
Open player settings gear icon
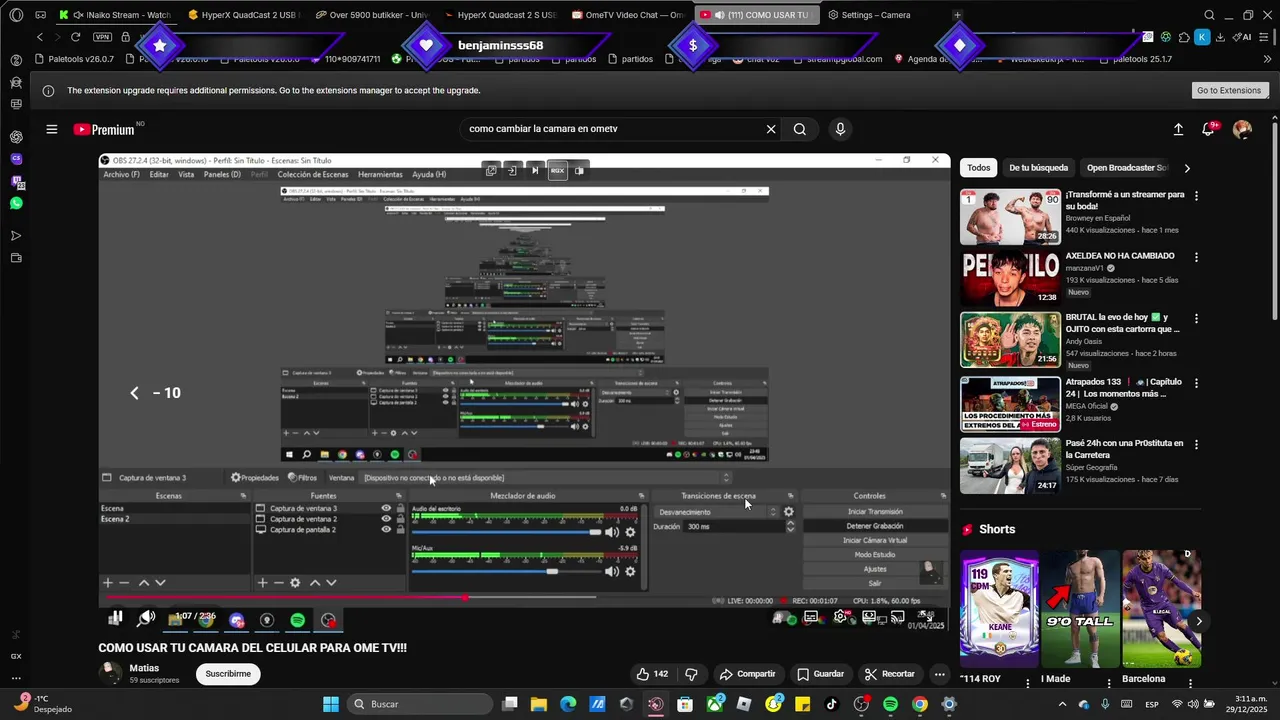(841, 617)
